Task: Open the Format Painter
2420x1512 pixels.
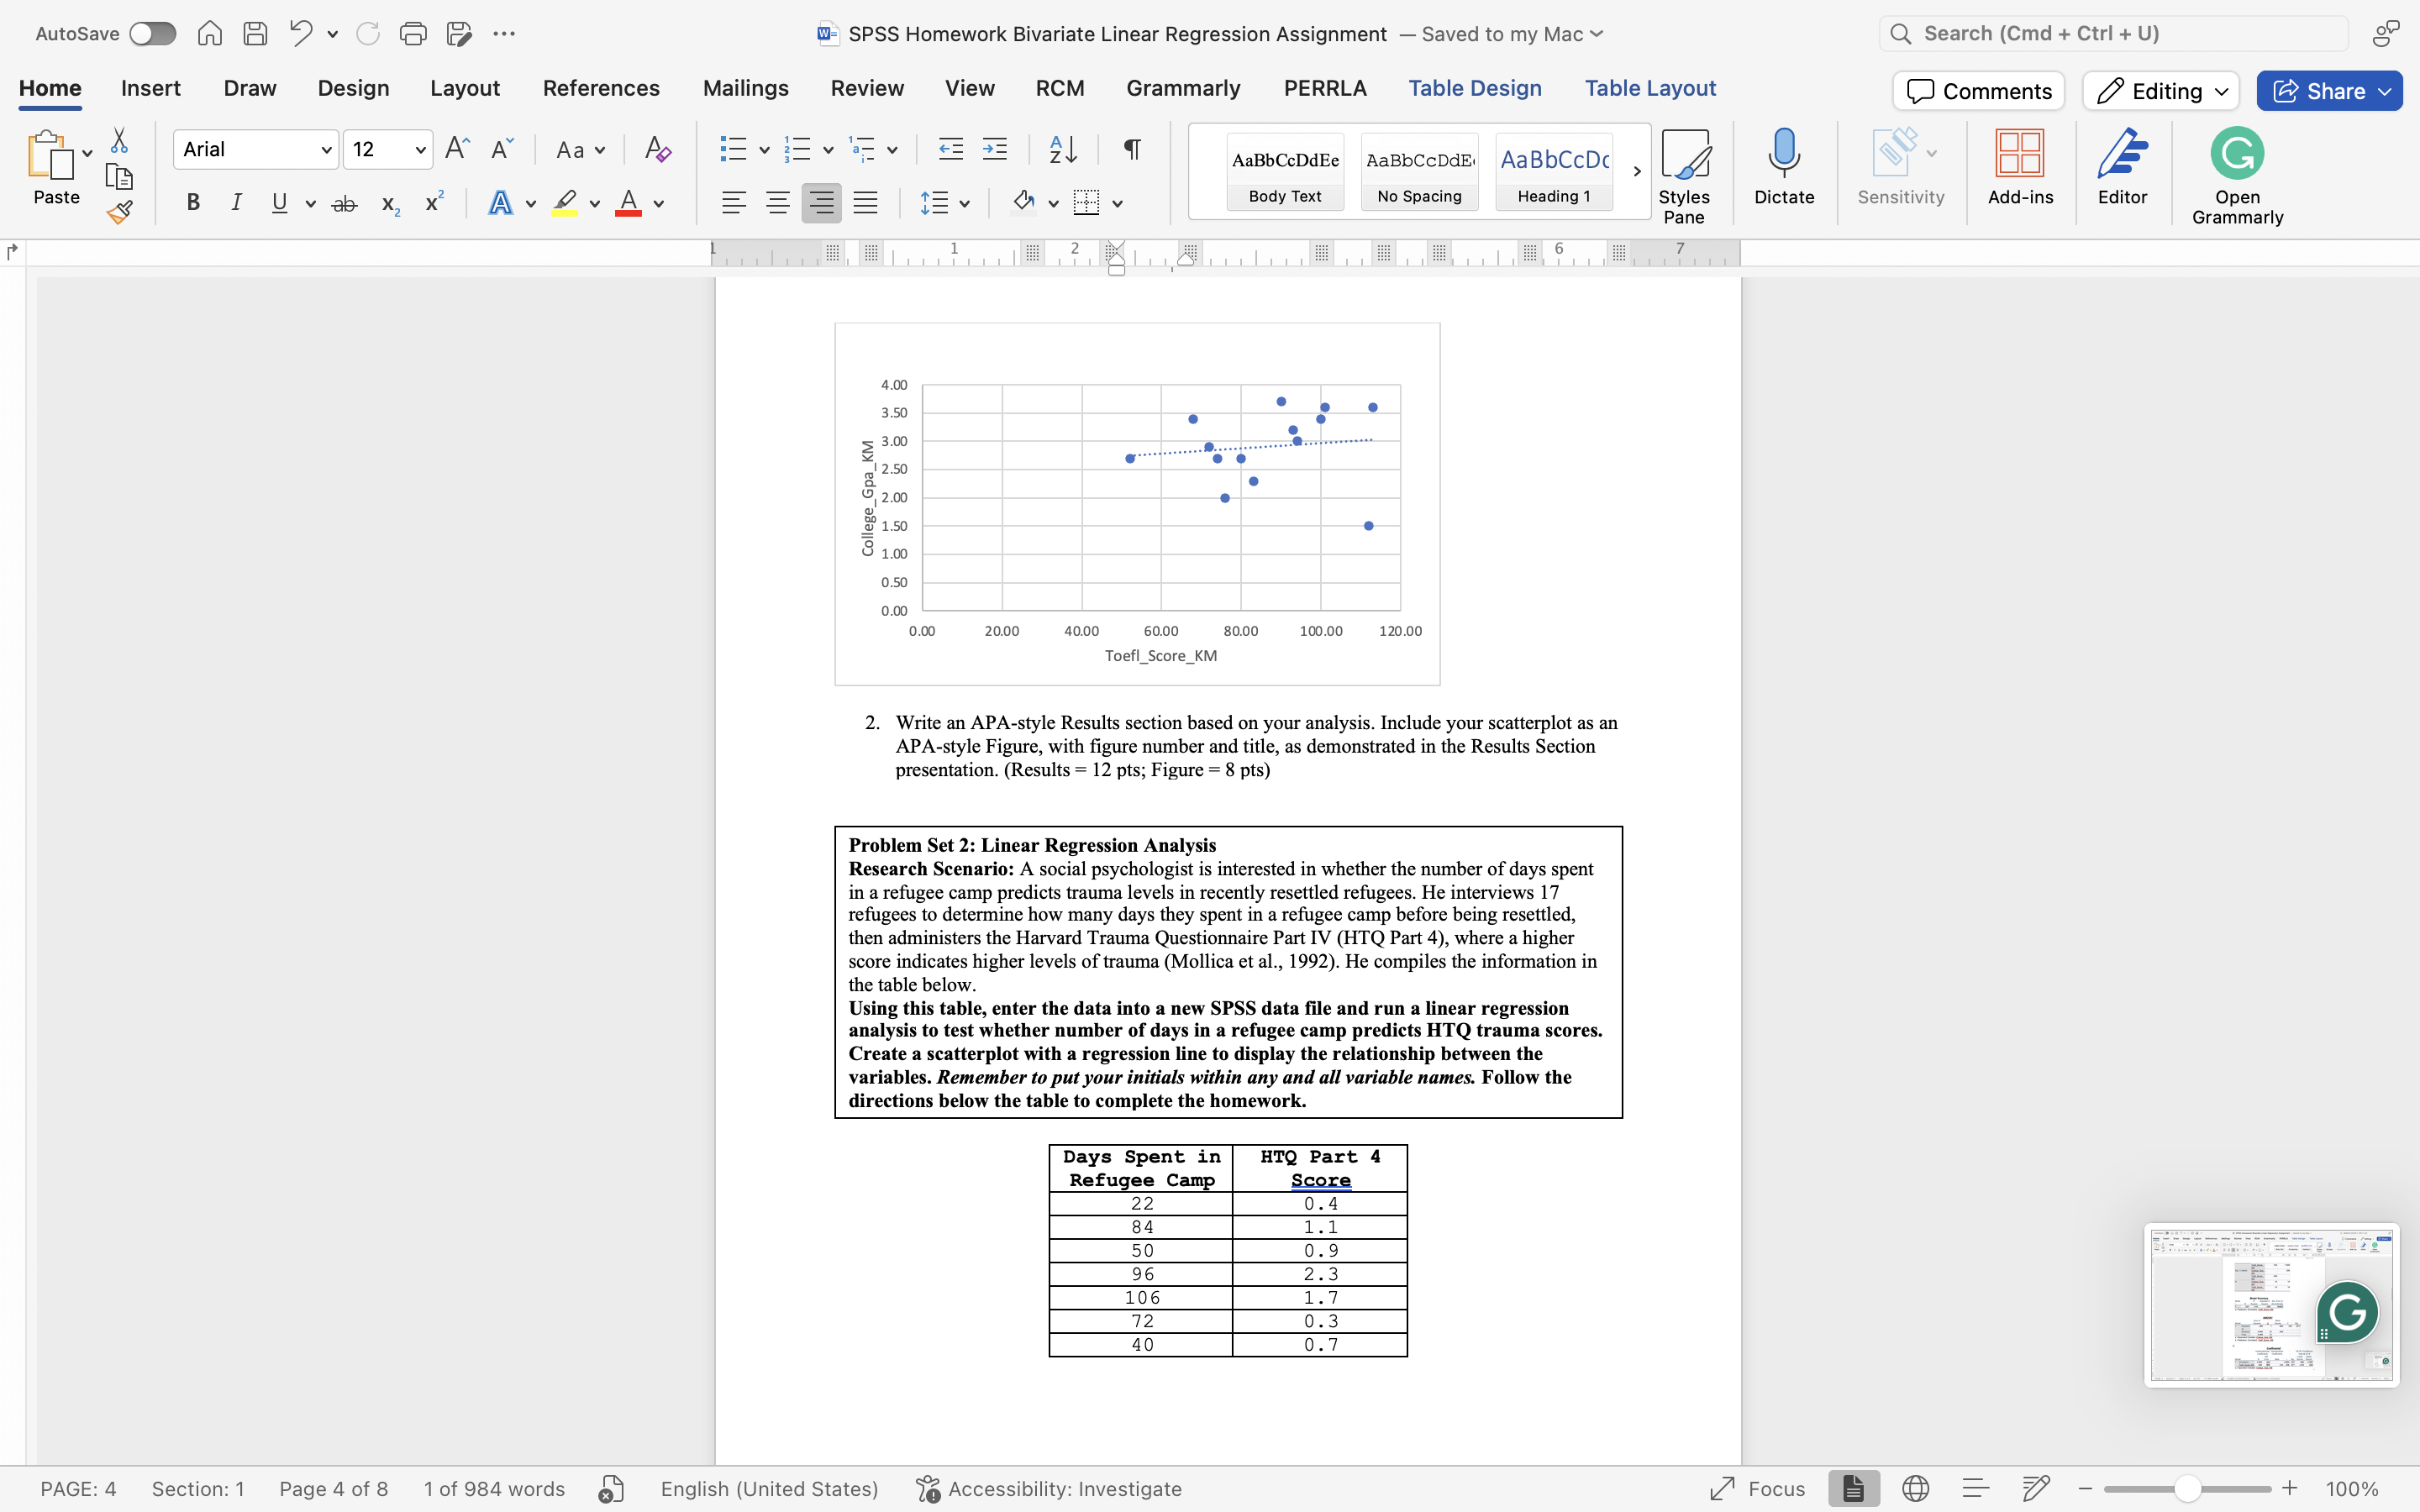Action: coord(119,211)
